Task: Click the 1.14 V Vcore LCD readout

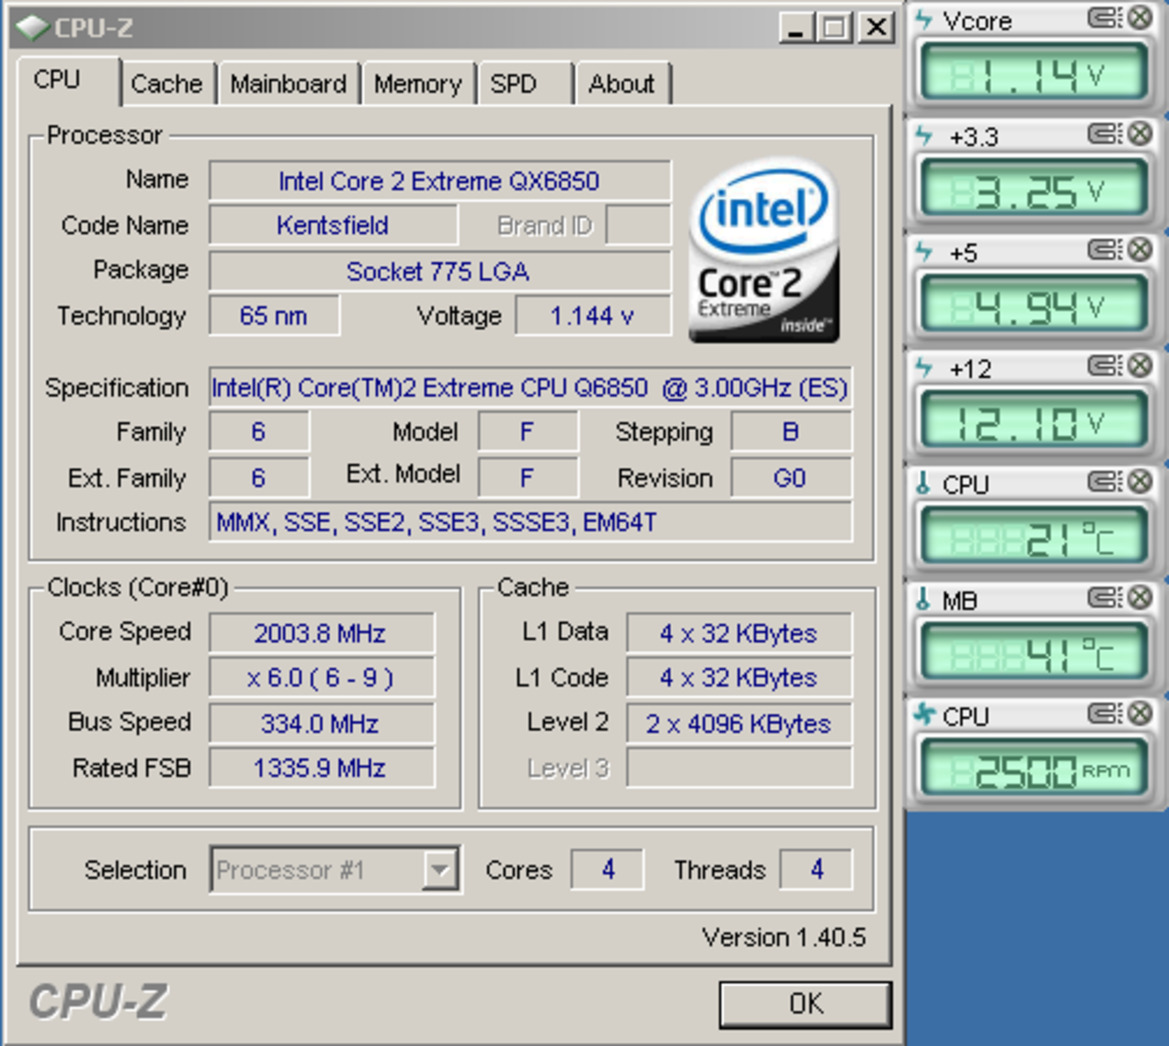Action: point(1034,72)
